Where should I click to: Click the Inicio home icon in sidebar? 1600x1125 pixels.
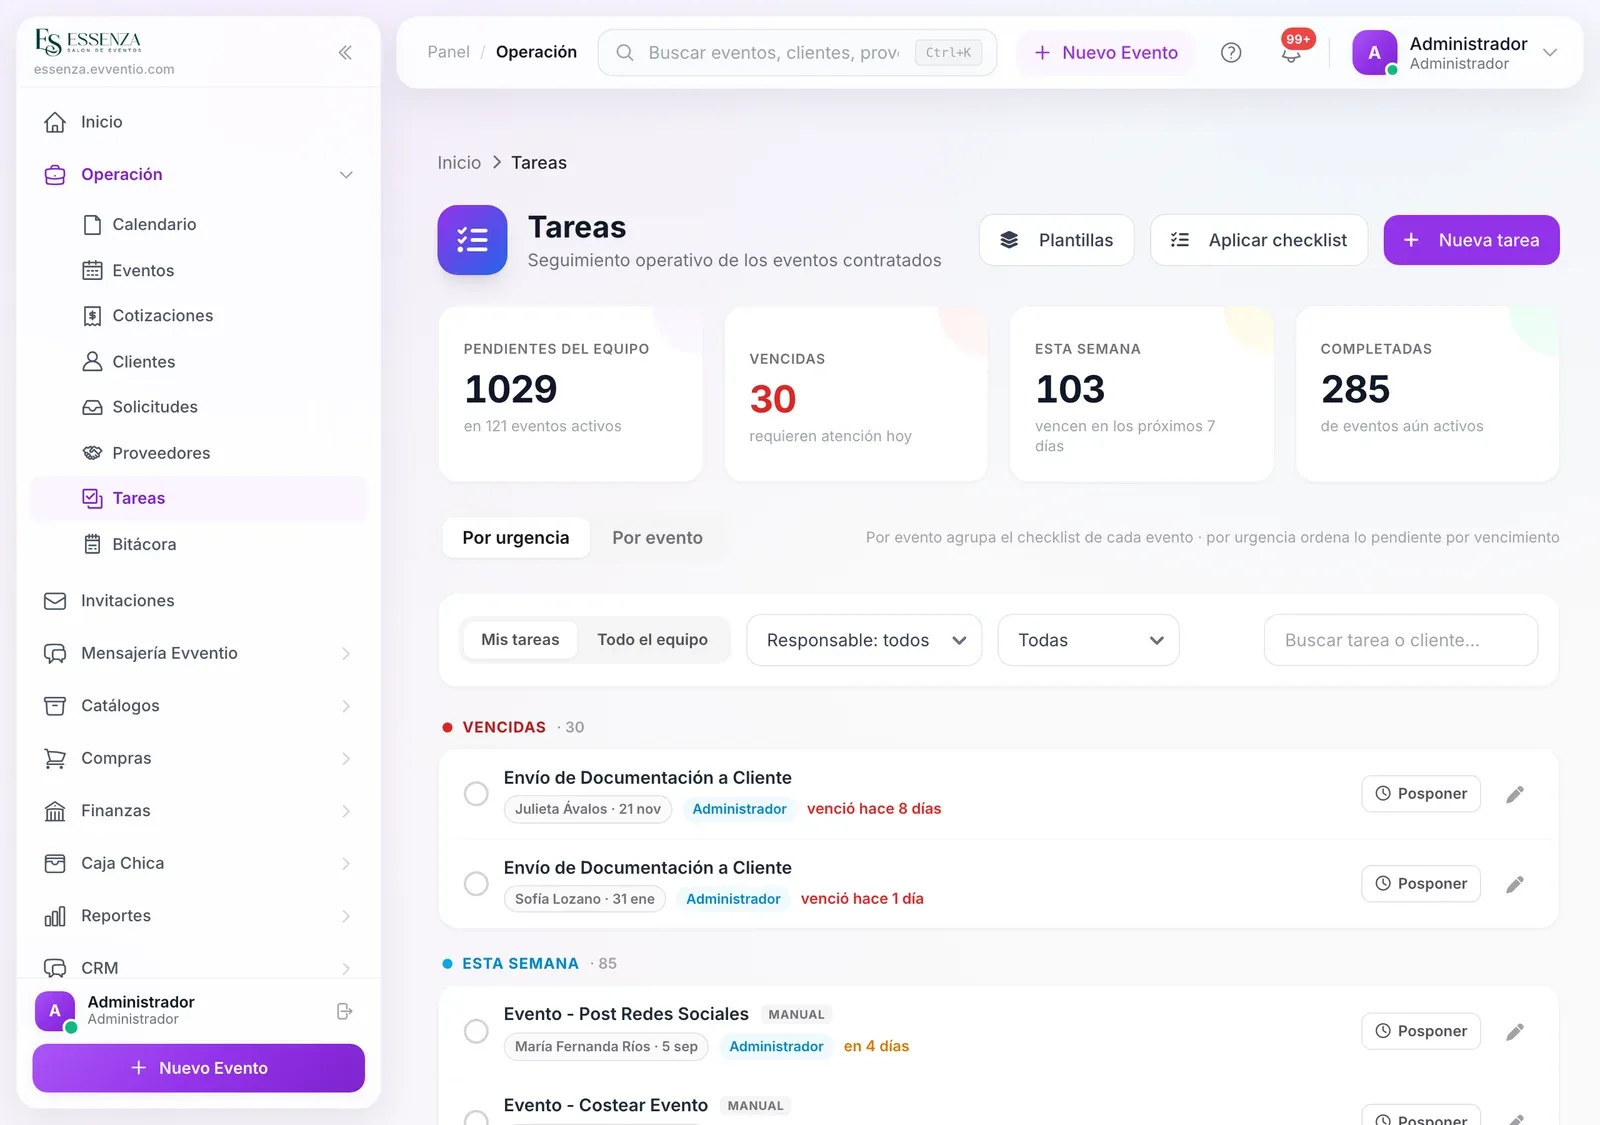click(55, 122)
